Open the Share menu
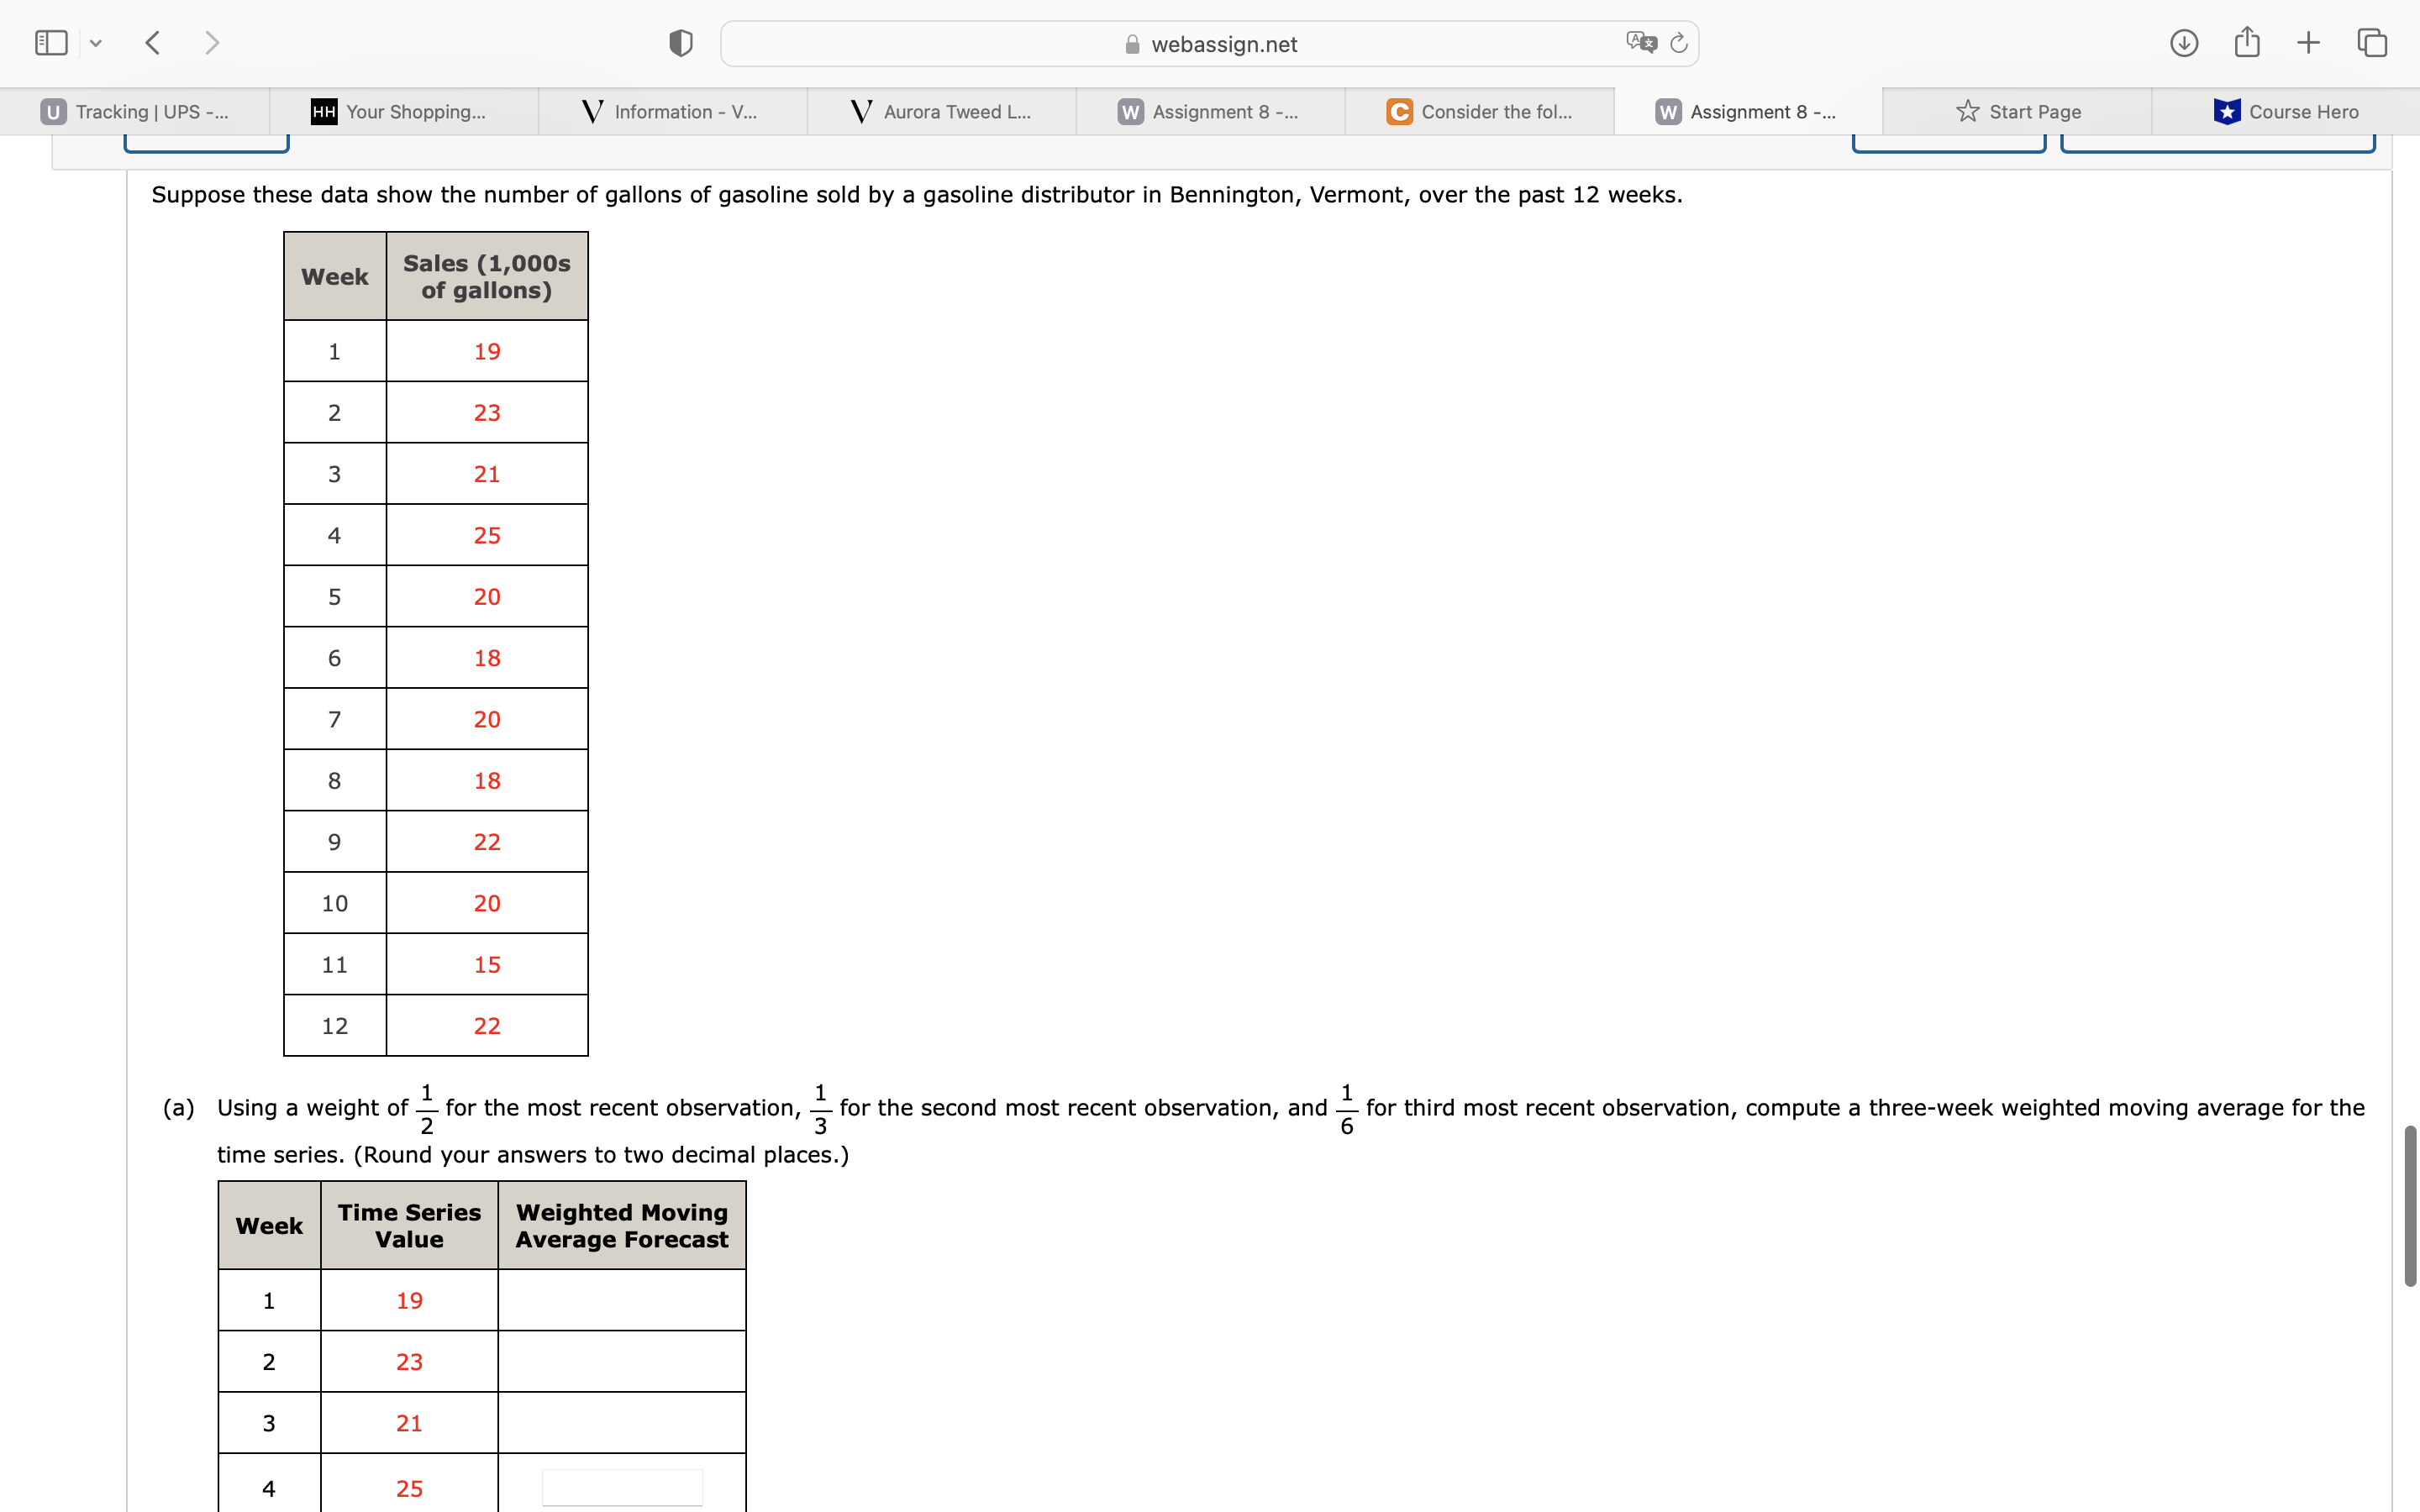 coord(2247,43)
